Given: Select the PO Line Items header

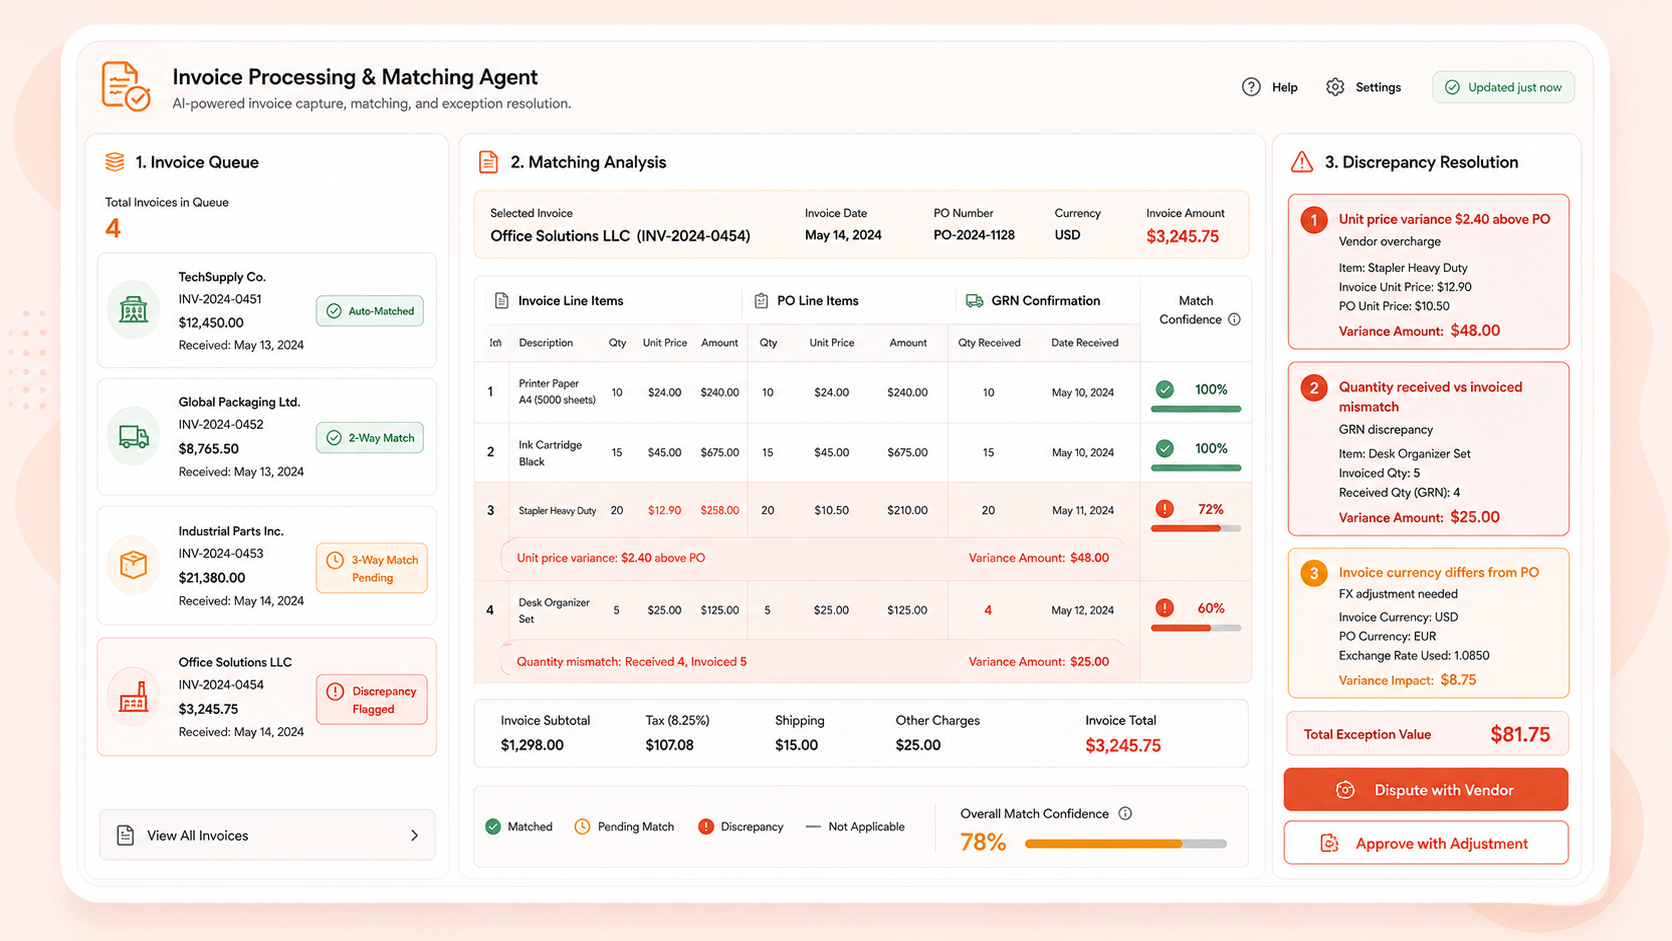Looking at the screenshot, I should (817, 301).
